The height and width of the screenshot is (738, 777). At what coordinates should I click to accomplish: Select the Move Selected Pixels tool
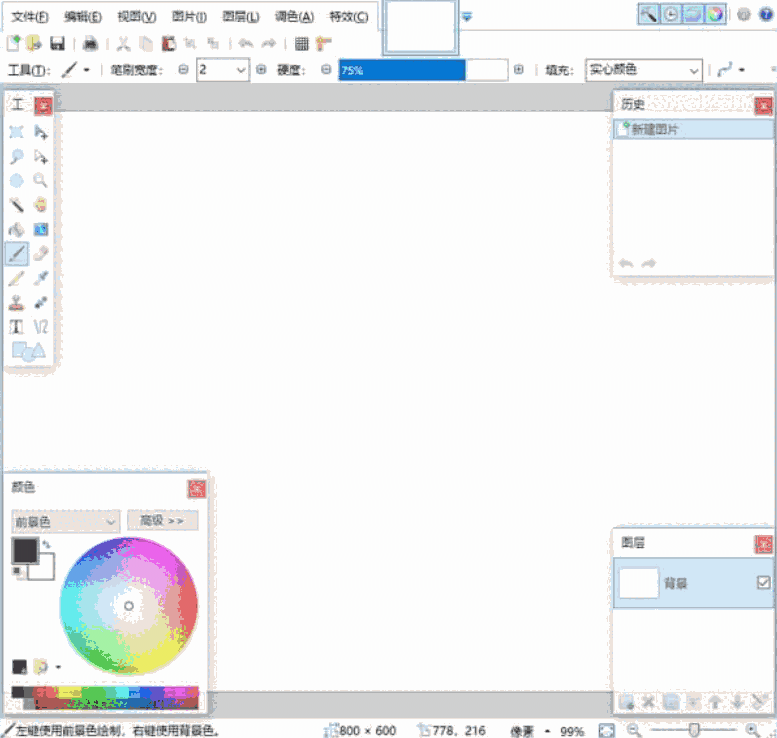tap(41, 132)
